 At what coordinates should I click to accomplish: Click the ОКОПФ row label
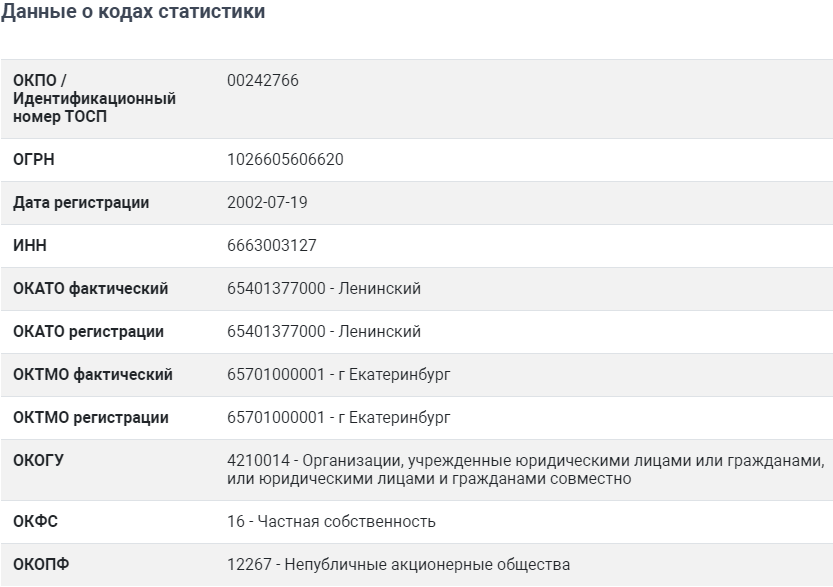point(39,565)
